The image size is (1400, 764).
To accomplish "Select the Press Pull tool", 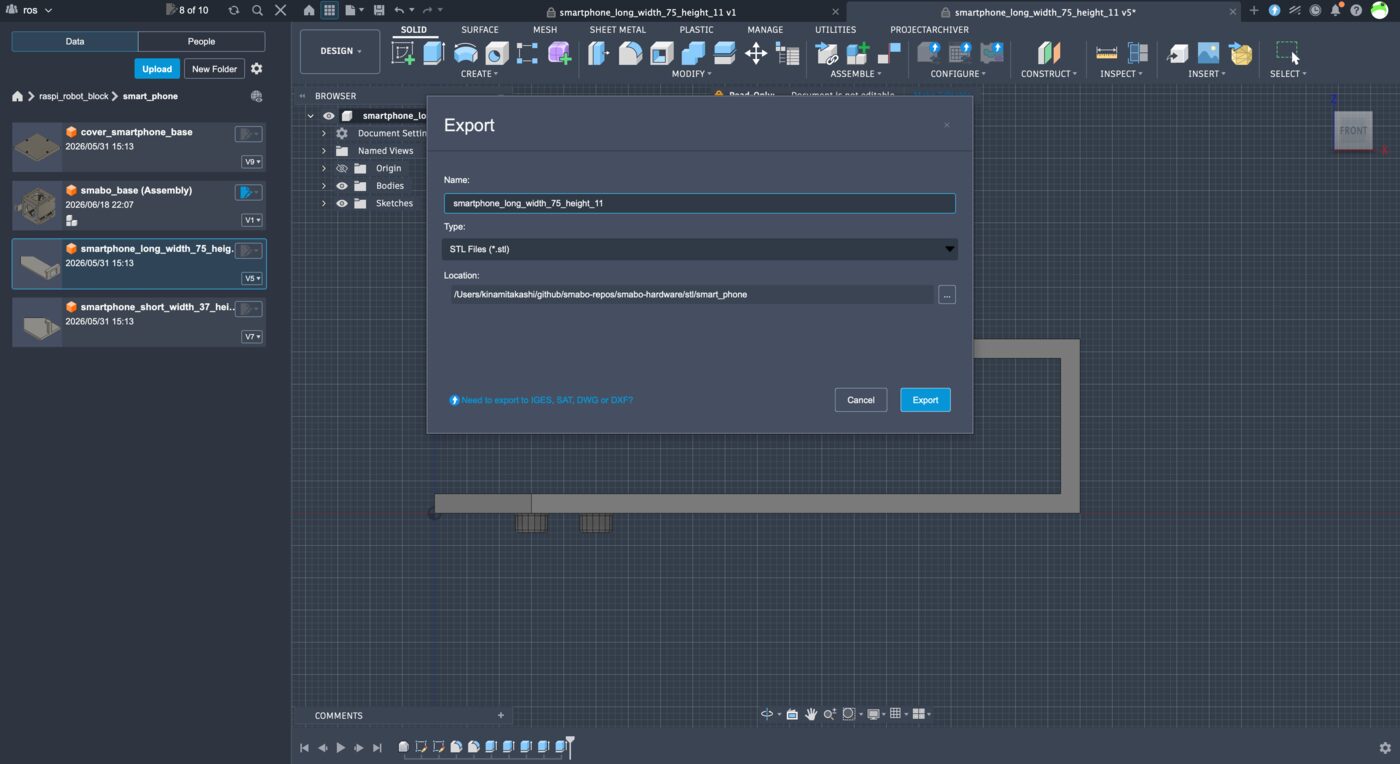I will [x=599, y=53].
